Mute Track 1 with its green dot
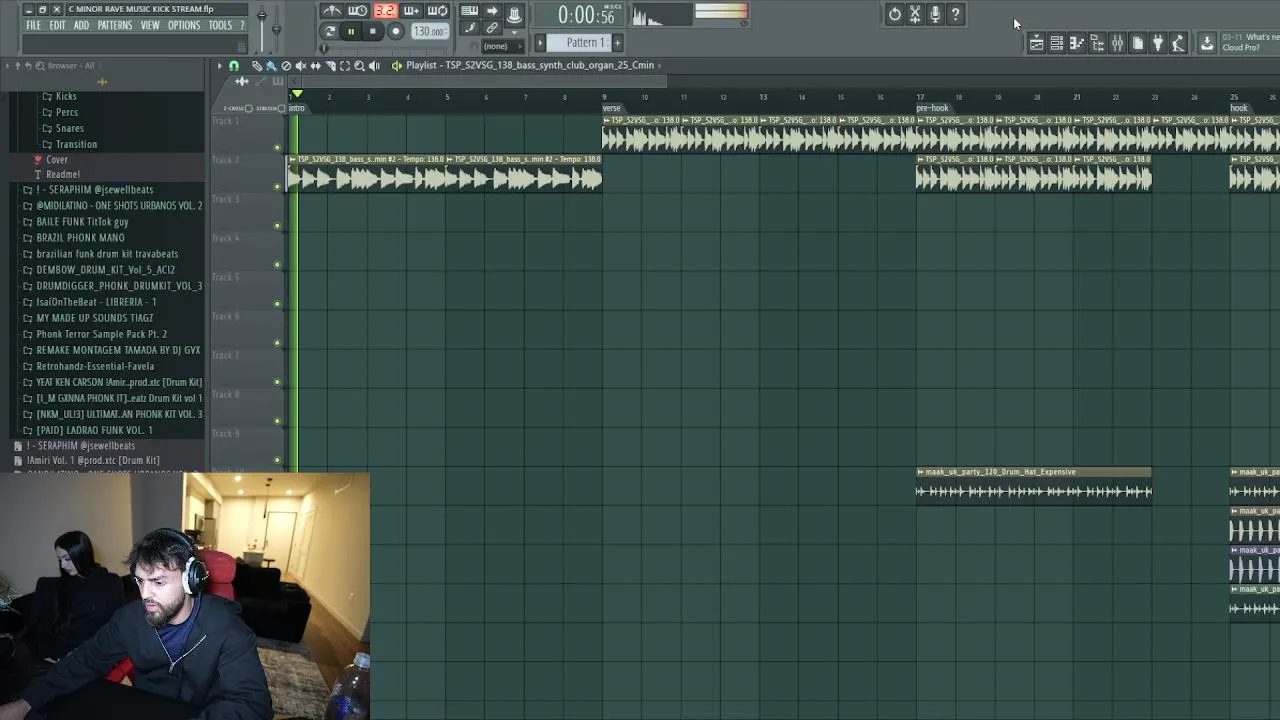The width and height of the screenshot is (1280, 720). pos(277,148)
